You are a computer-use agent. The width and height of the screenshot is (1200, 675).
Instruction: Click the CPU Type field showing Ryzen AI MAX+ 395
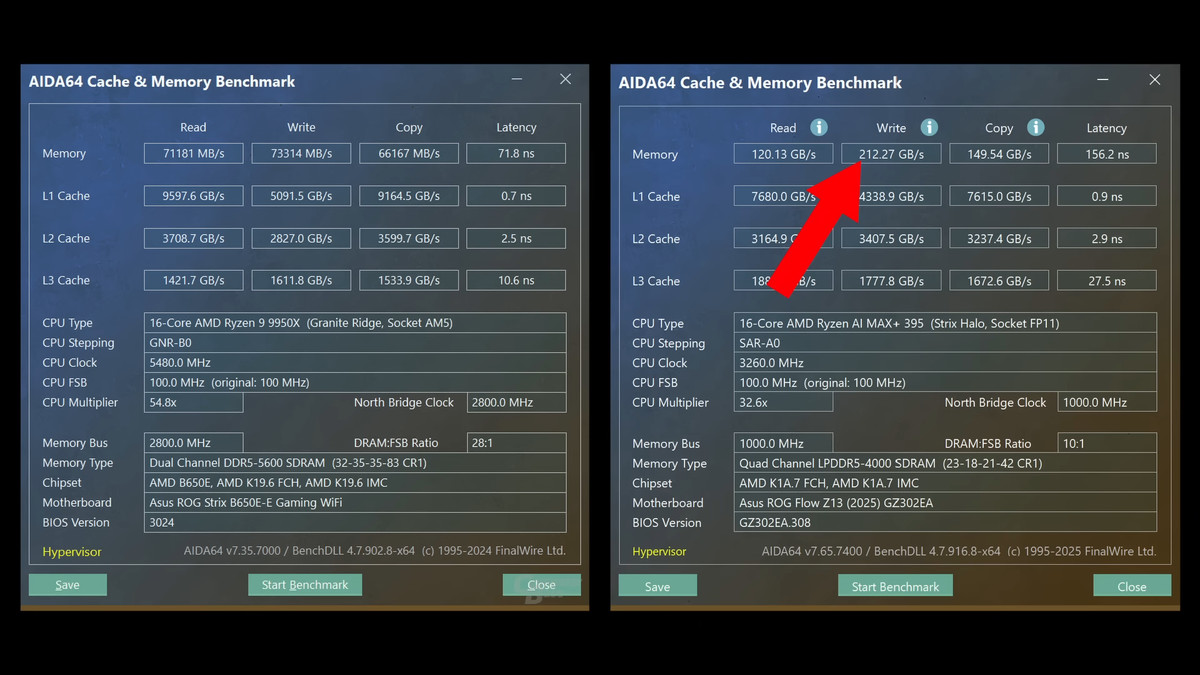pos(945,323)
